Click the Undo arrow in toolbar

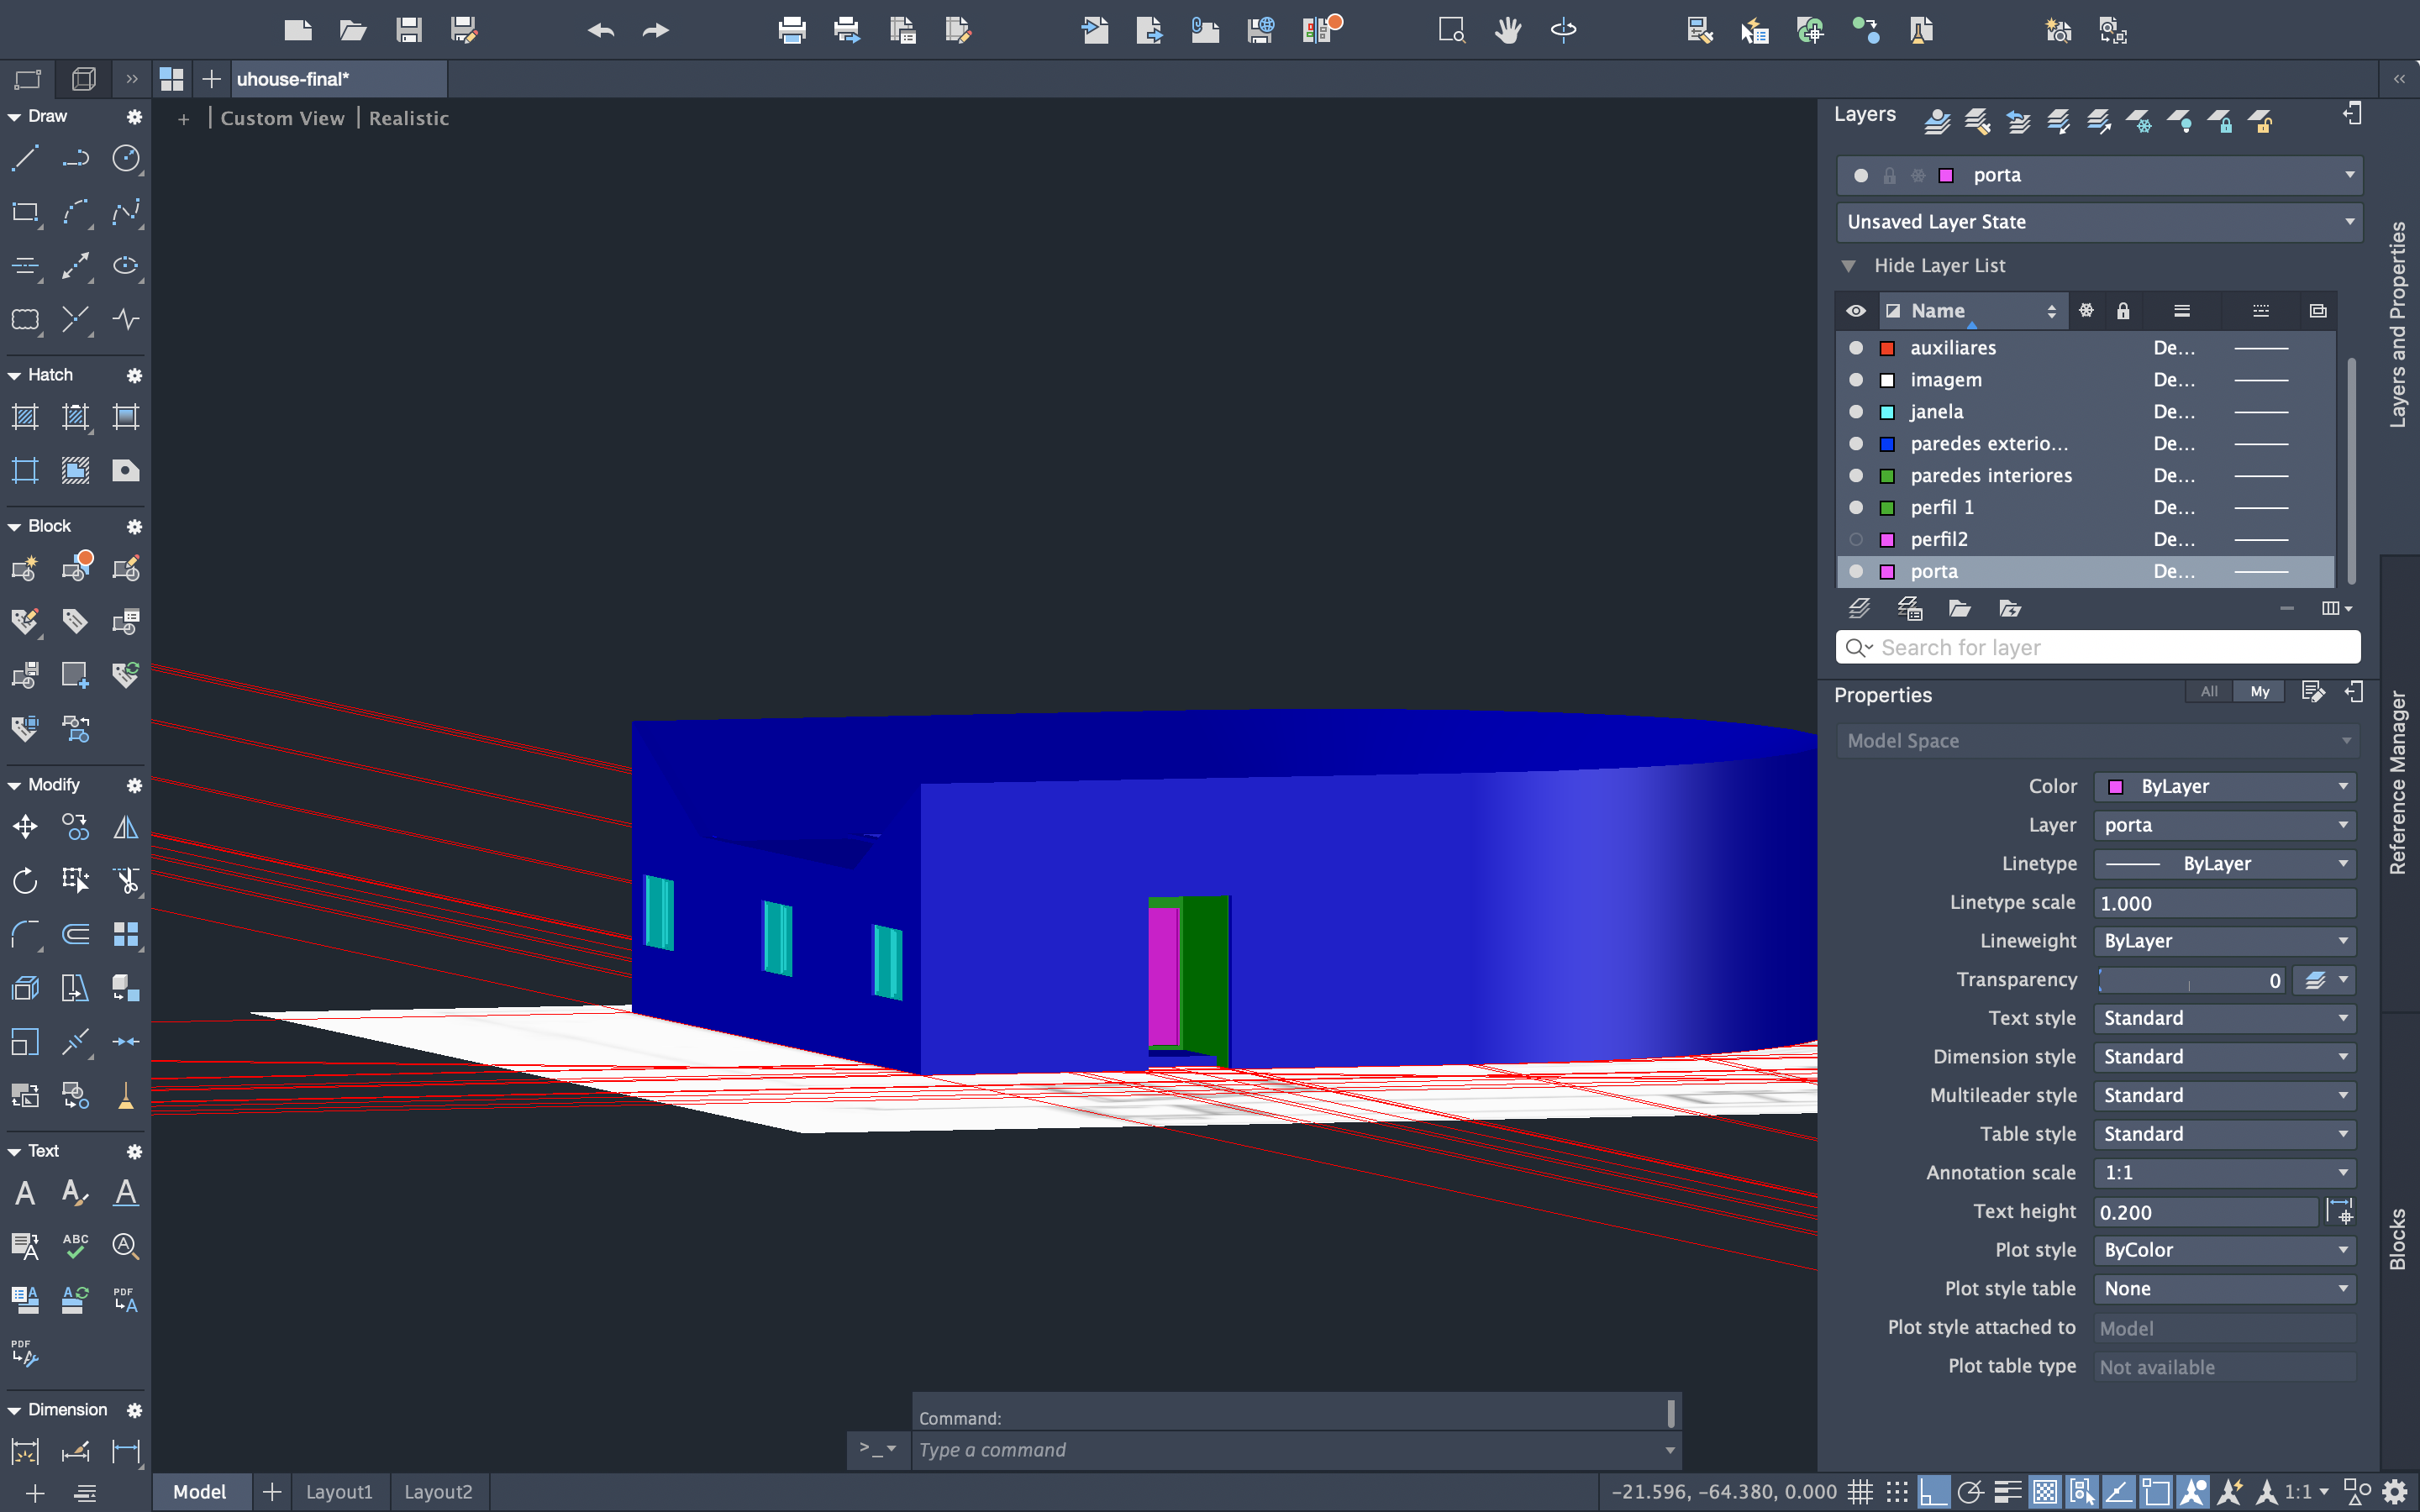pyautogui.click(x=601, y=30)
